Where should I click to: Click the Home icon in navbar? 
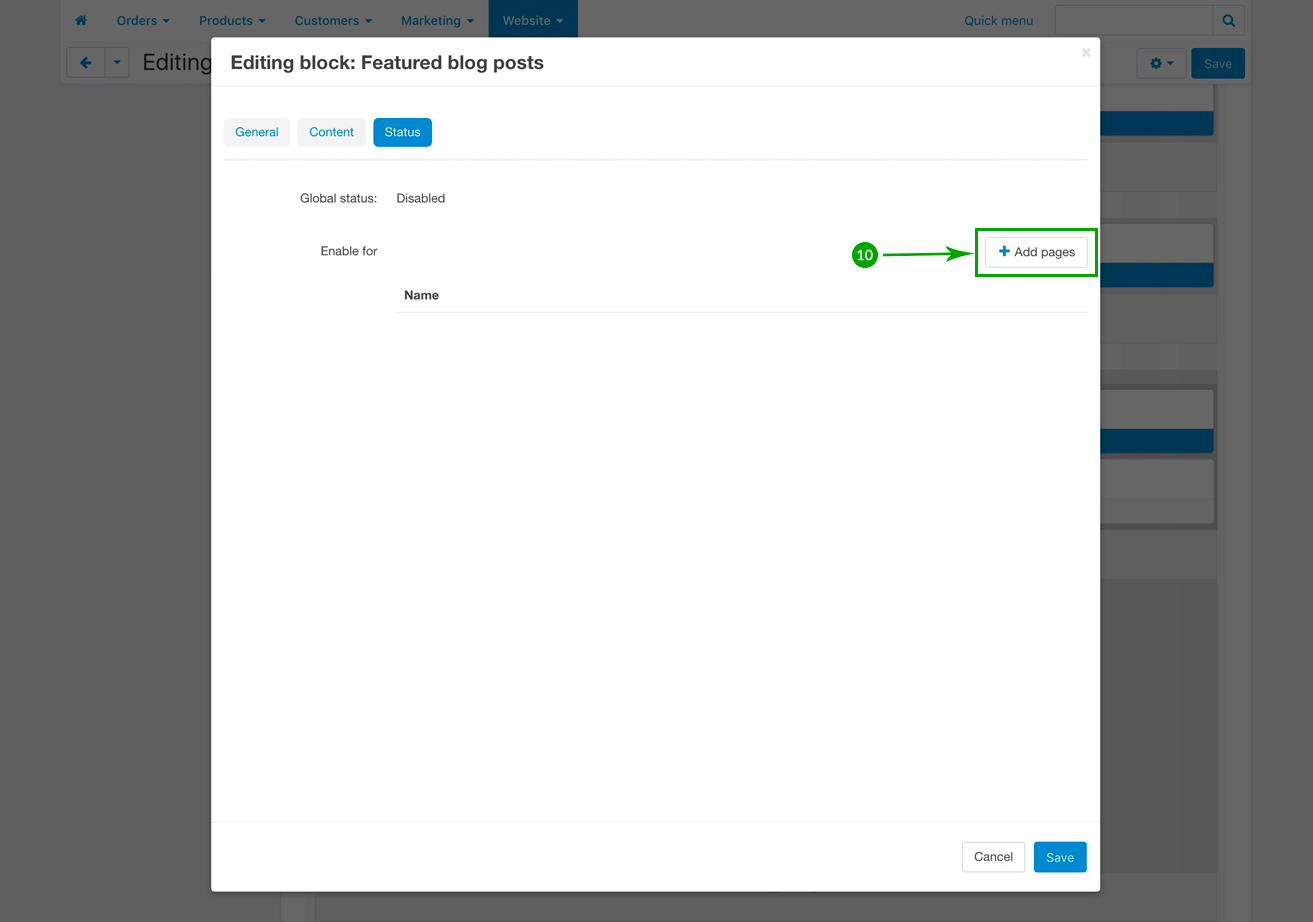point(81,20)
